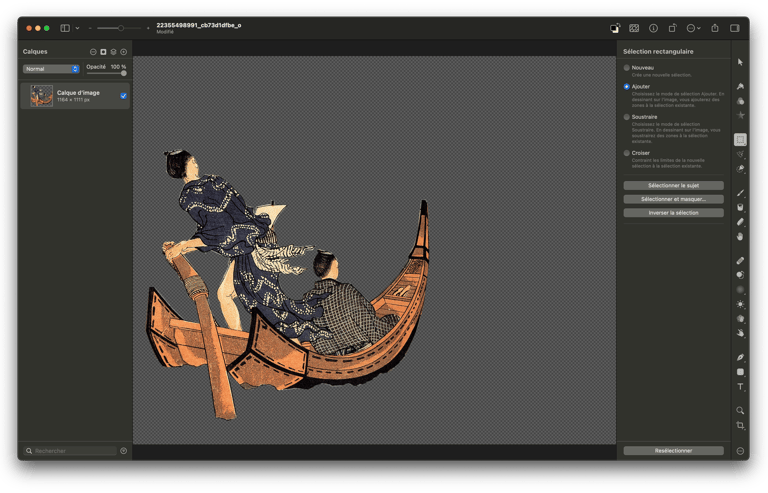Select the pointing-hand retouch tool
Viewport: 768px width, 493px height.
click(x=740, y=333)
